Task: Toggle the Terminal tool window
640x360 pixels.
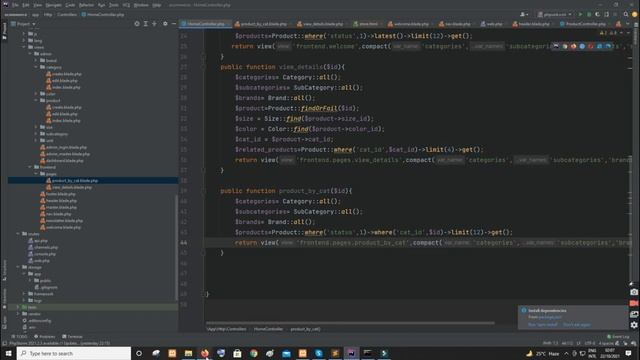Action: point(72,337)
